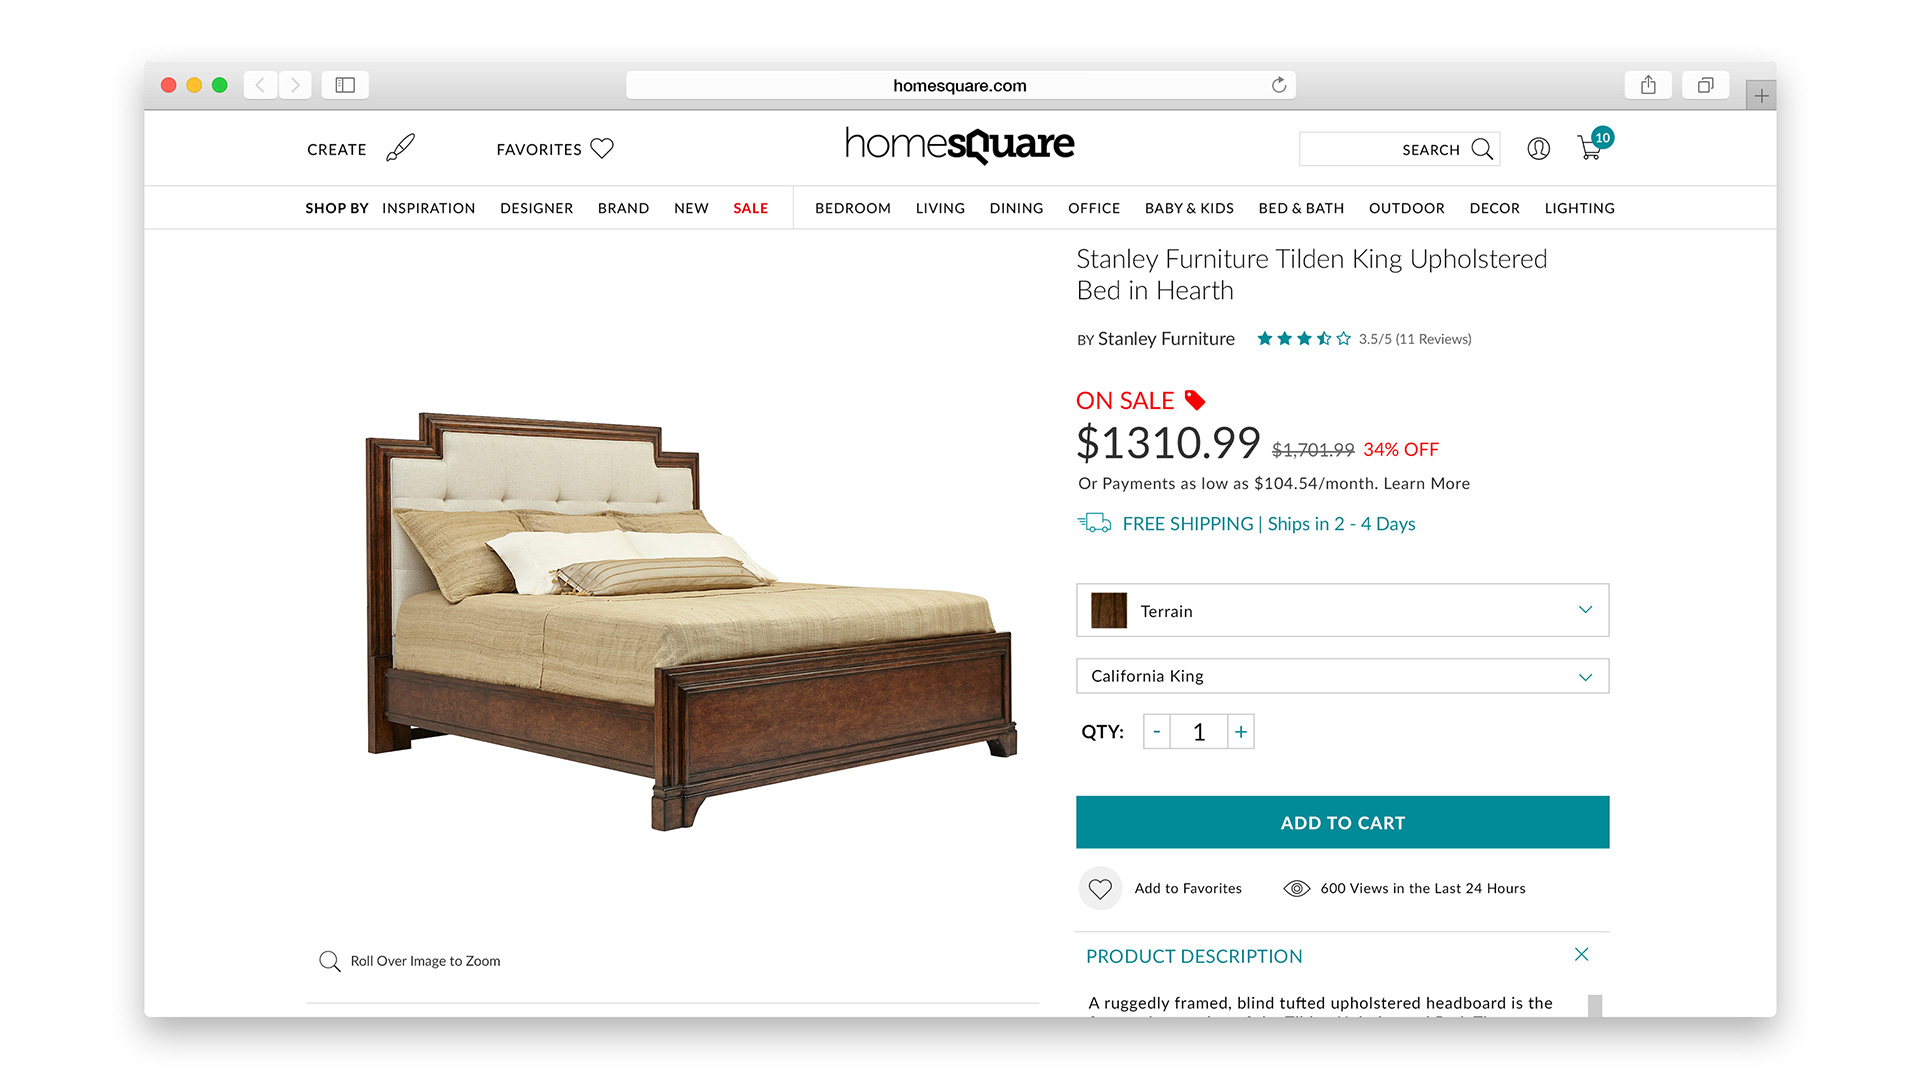Viewport: 1920px width, 1080px height.
Task: Open the SALE menu item
Action: tap(750, 208)
